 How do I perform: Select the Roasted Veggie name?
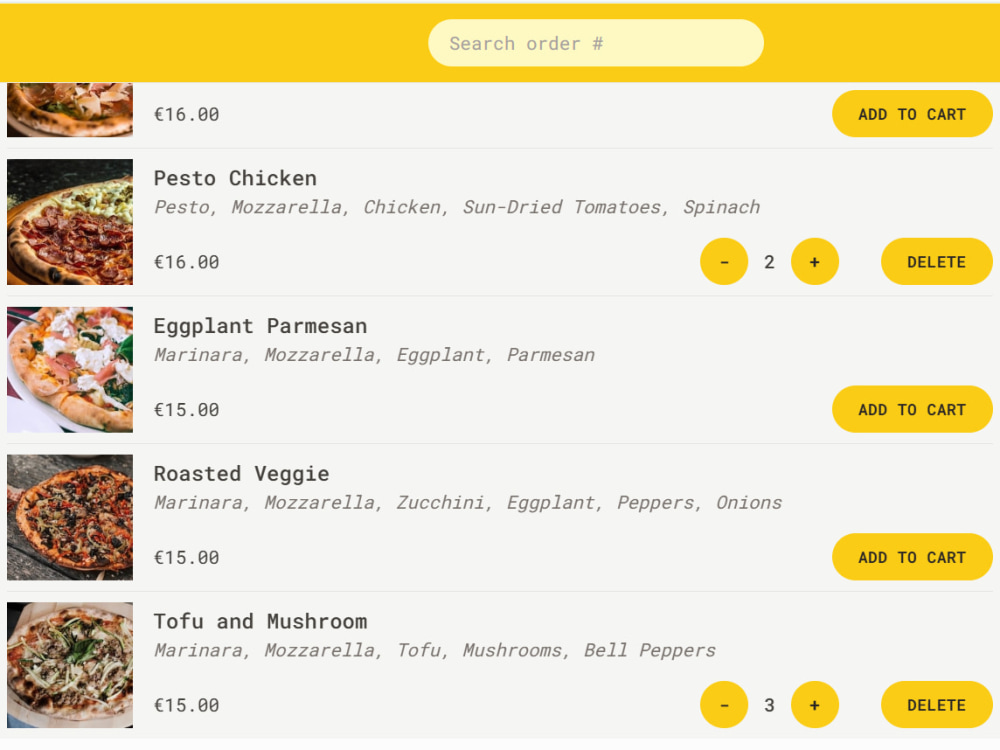[241, 474]
